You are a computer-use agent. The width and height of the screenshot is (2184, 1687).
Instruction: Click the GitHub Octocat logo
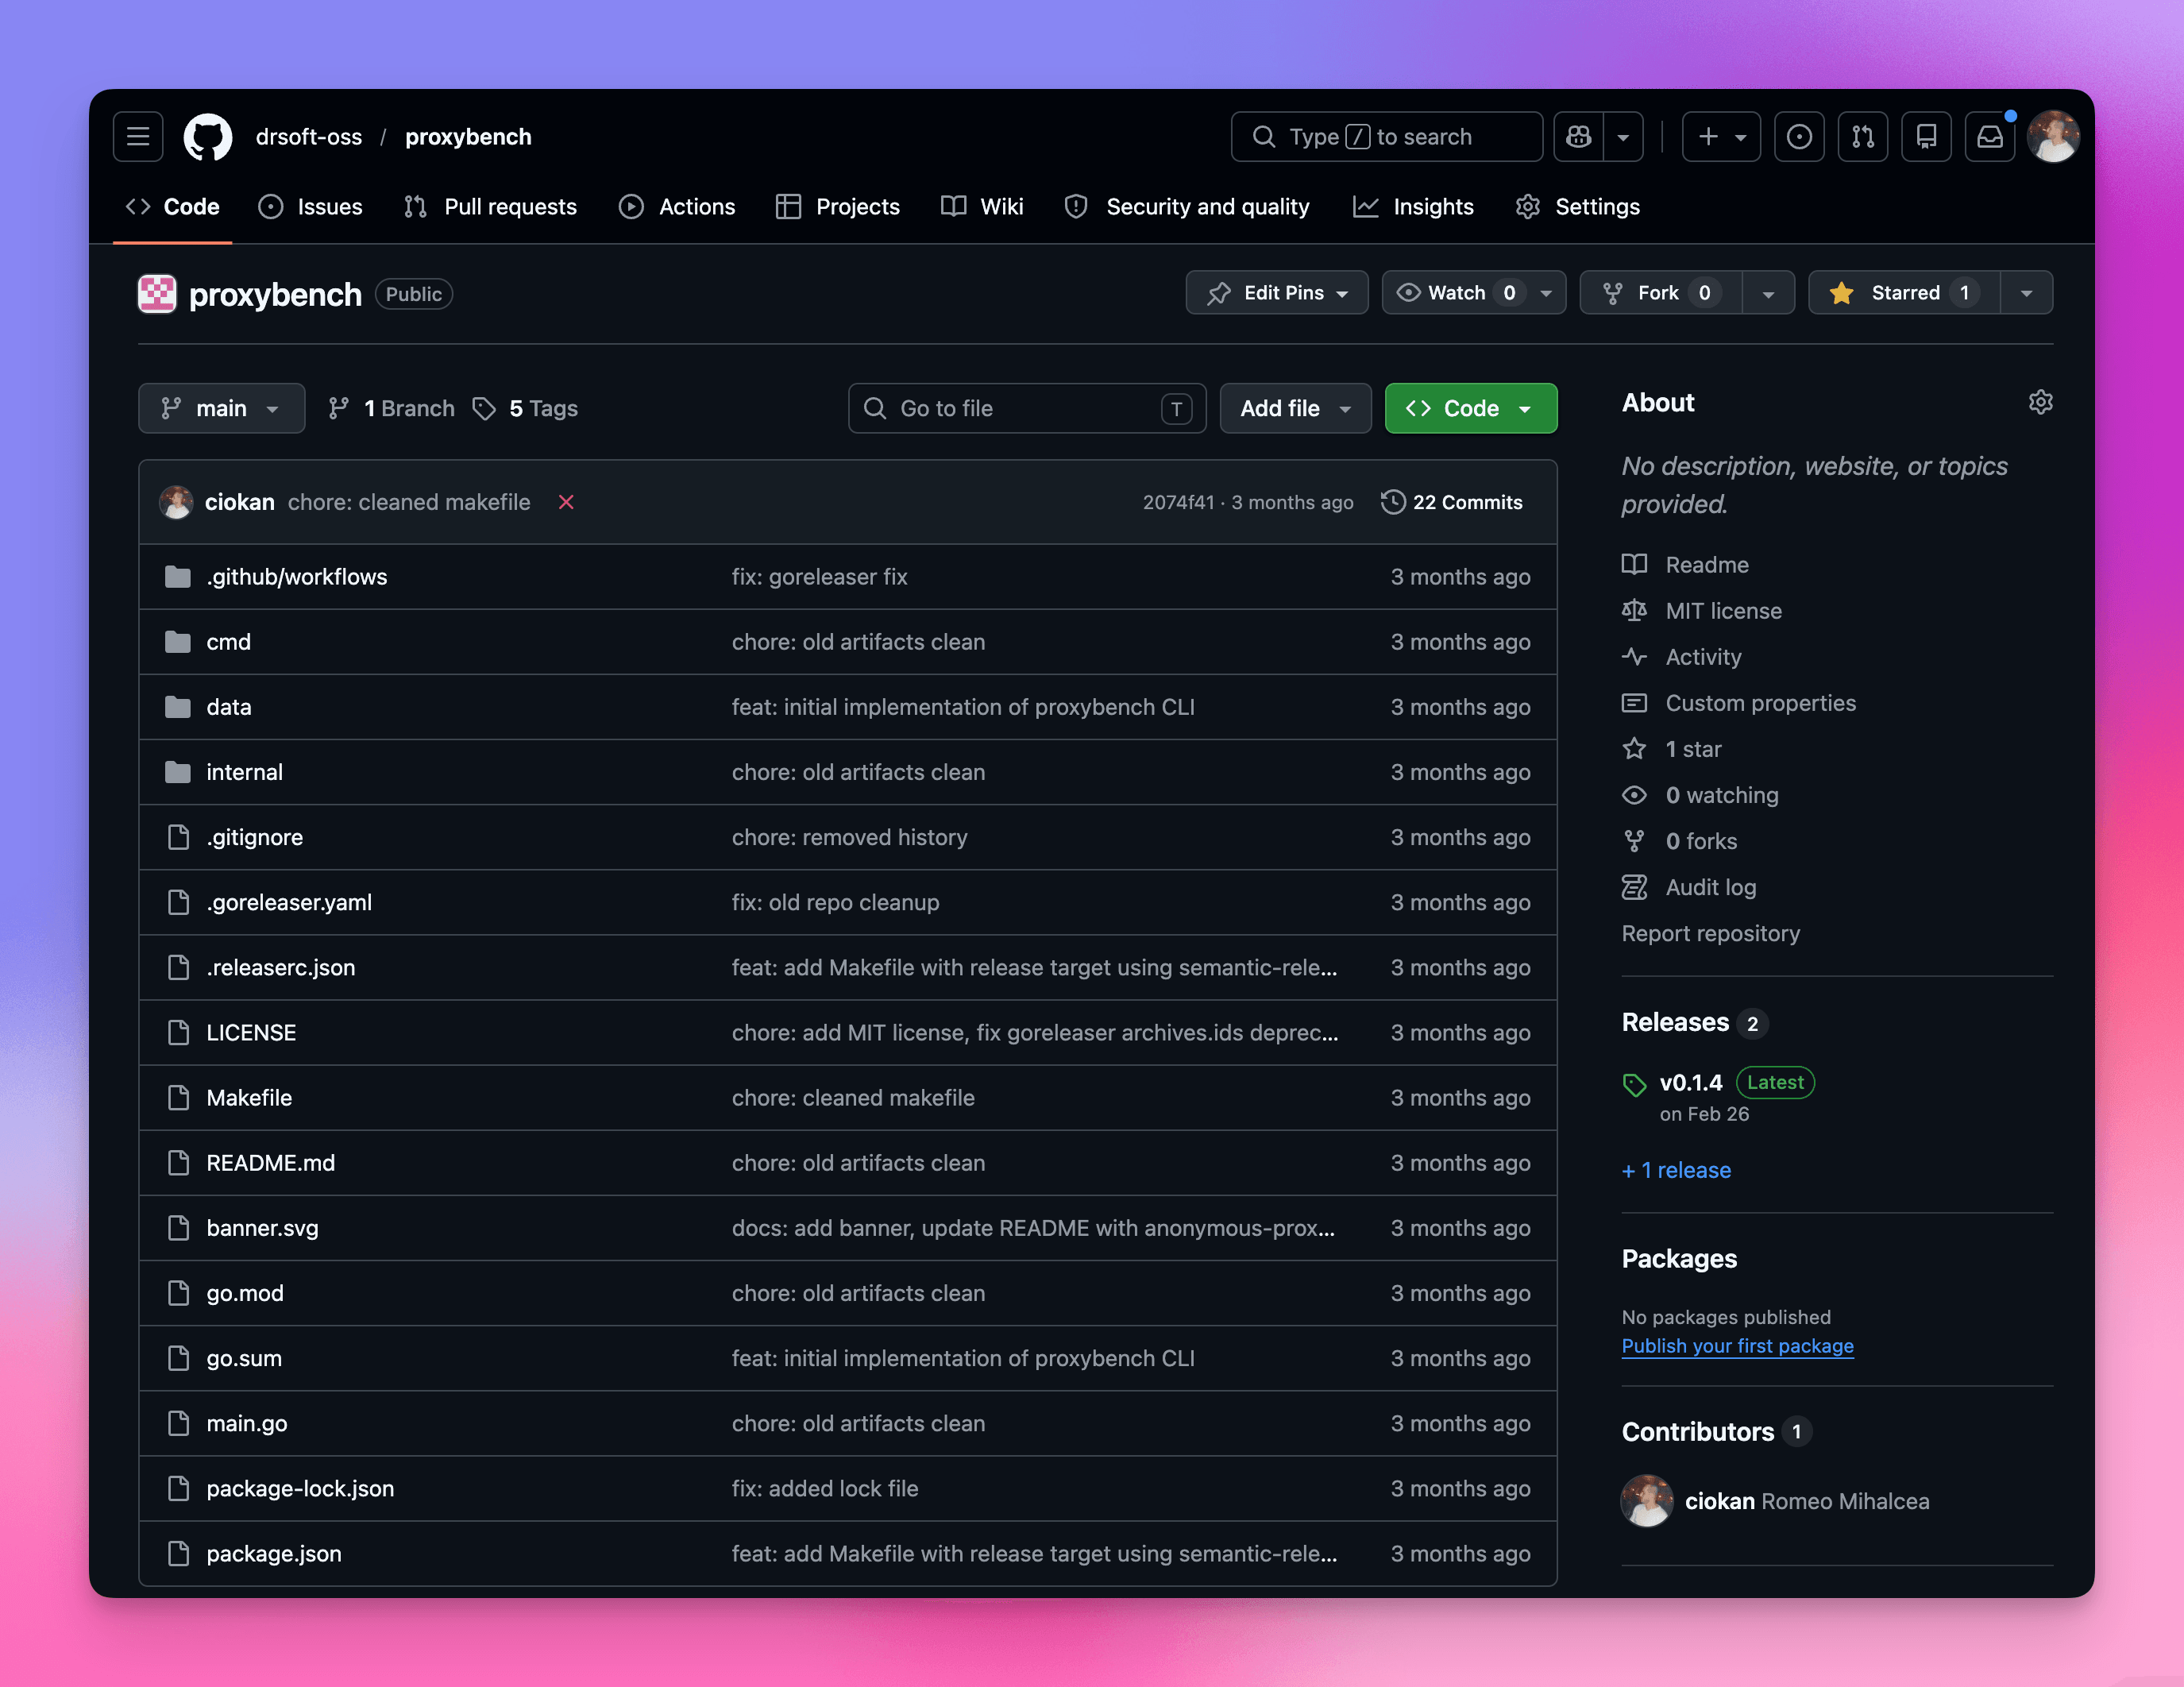(208, 137)
